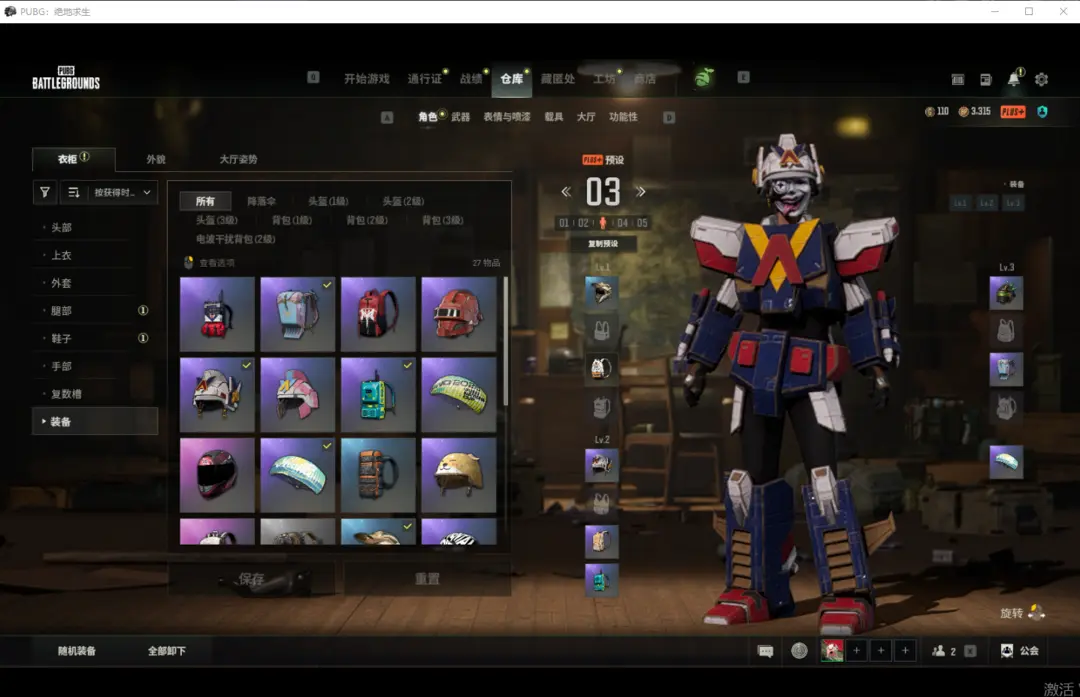The height and width of the screenshot is (697, 1080).
Task: Expand 头部 head category
Action: (x=95, y=227)
